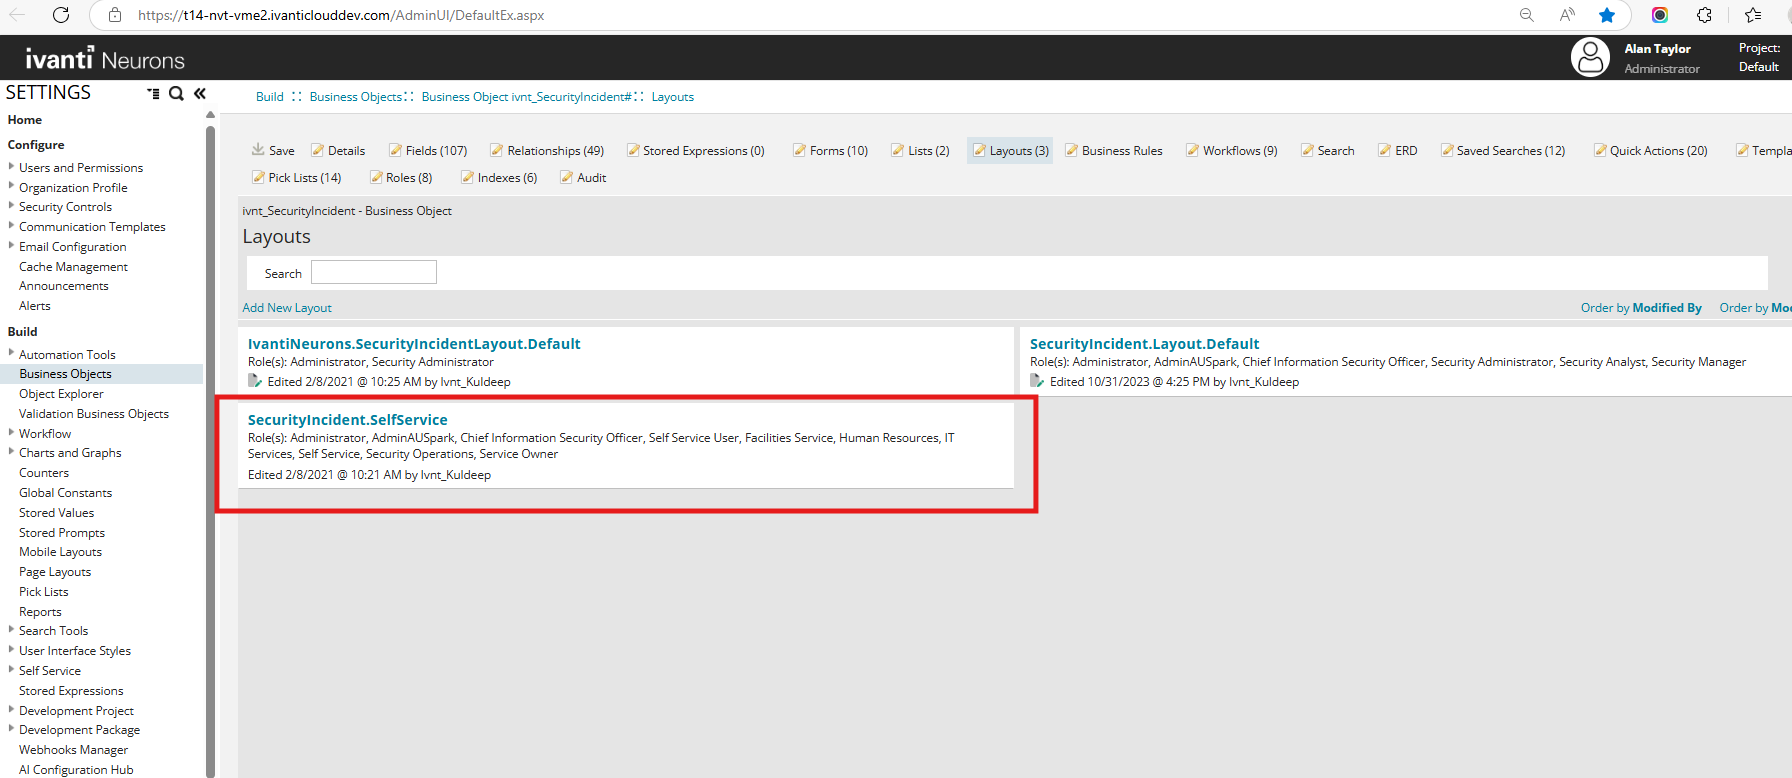Click edit icon beside IvantiNeurons layout date
Screen dimensions: 1792x778
pyautogui.click(x=255, y=381)
